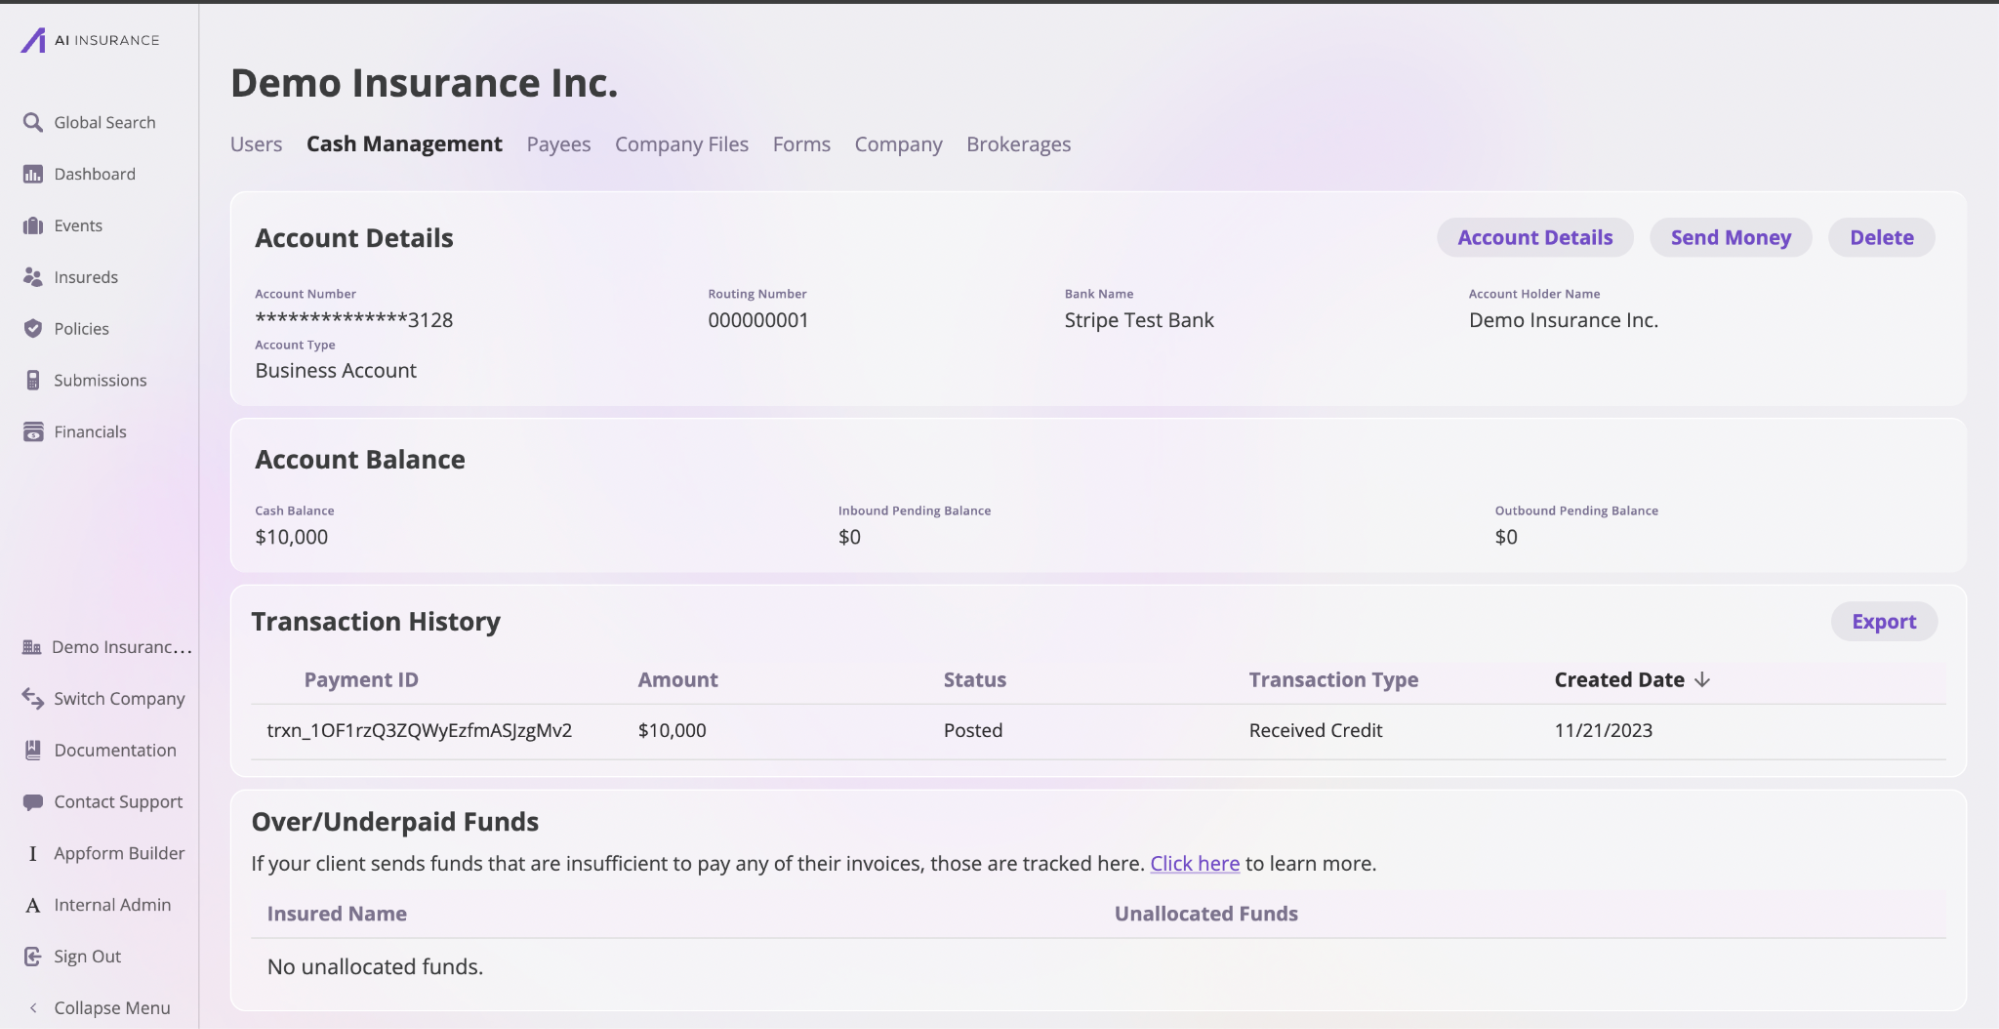Open Global Search from the sidebar

click(x=105, y=122)
